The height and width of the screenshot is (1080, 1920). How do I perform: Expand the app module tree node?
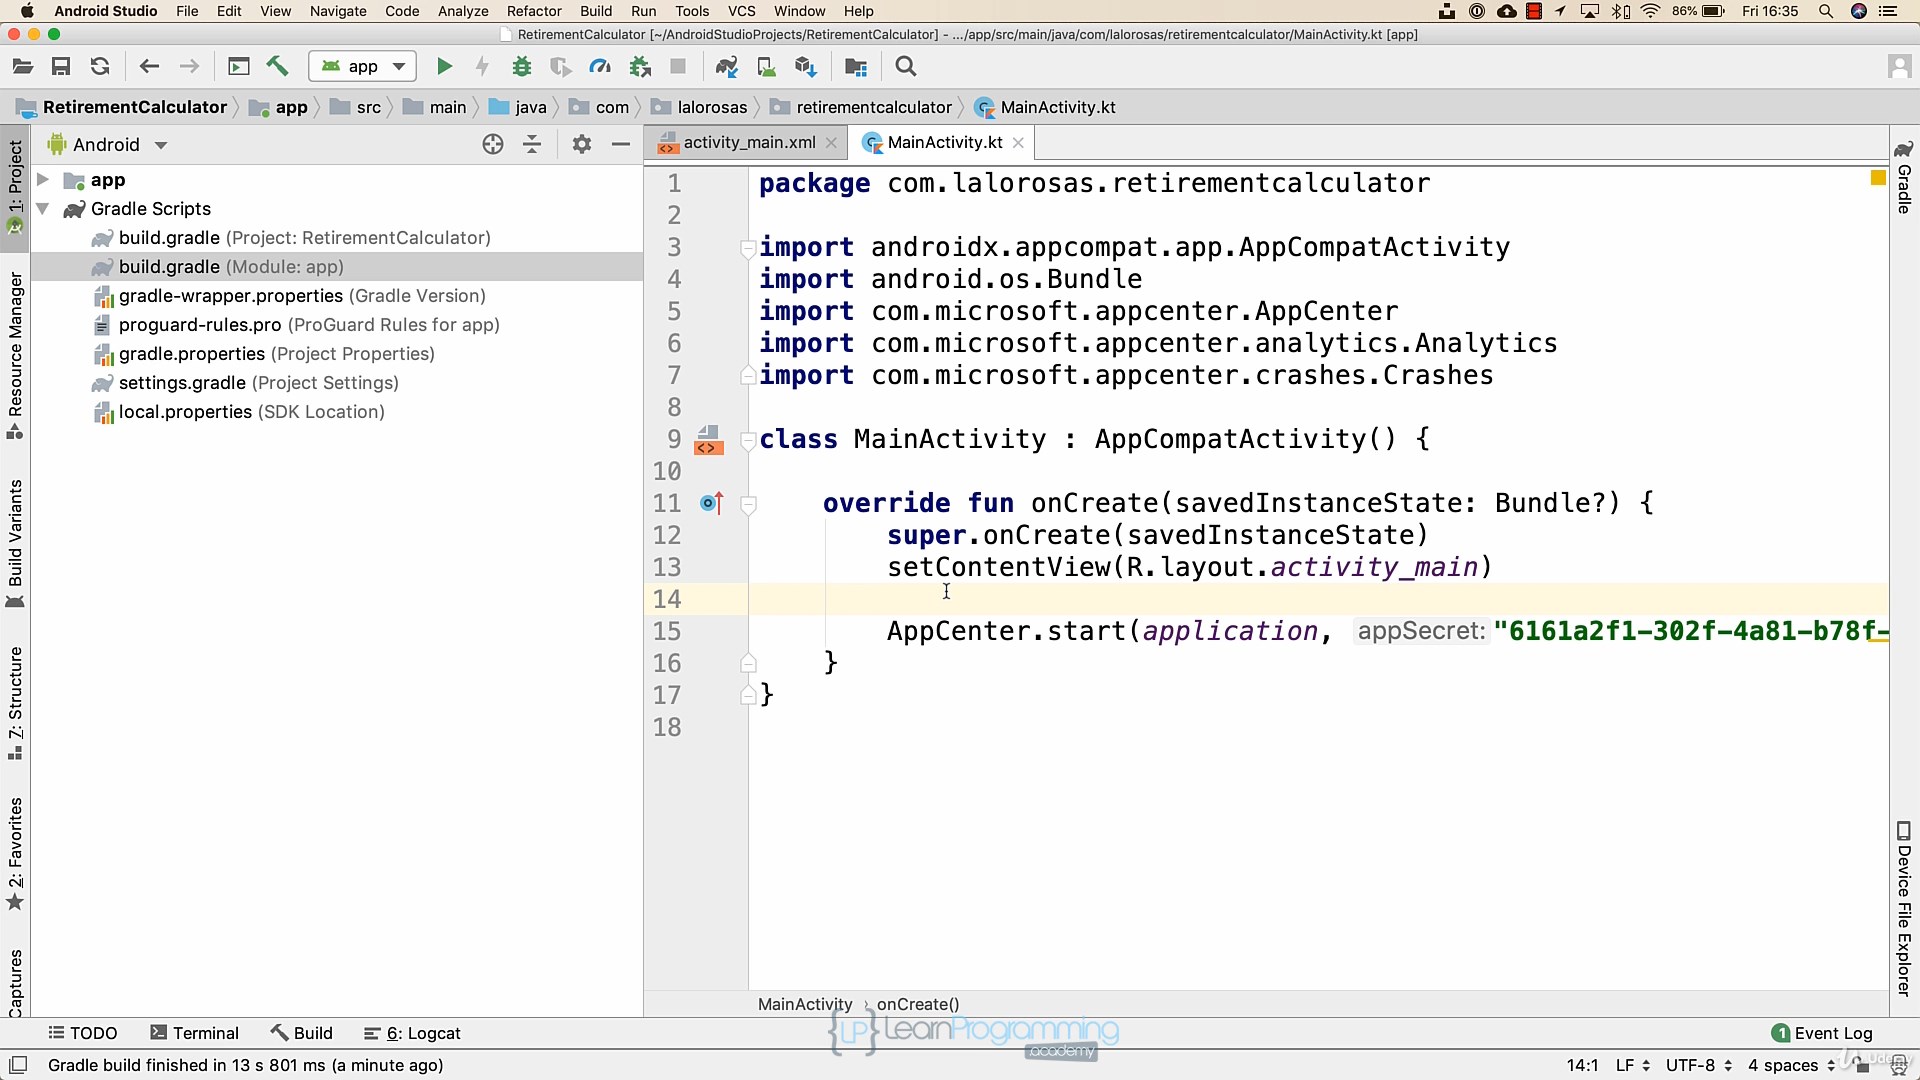click(43, 180)
